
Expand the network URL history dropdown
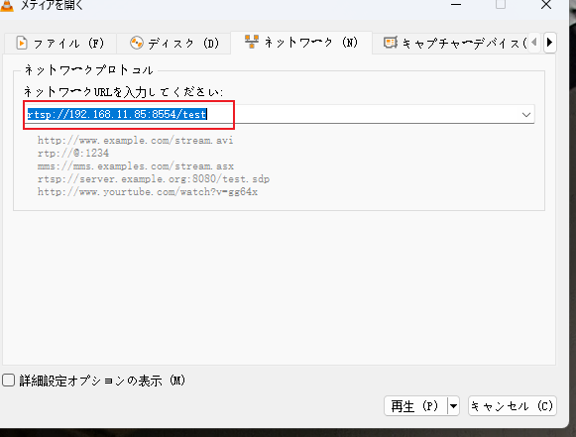526,115
